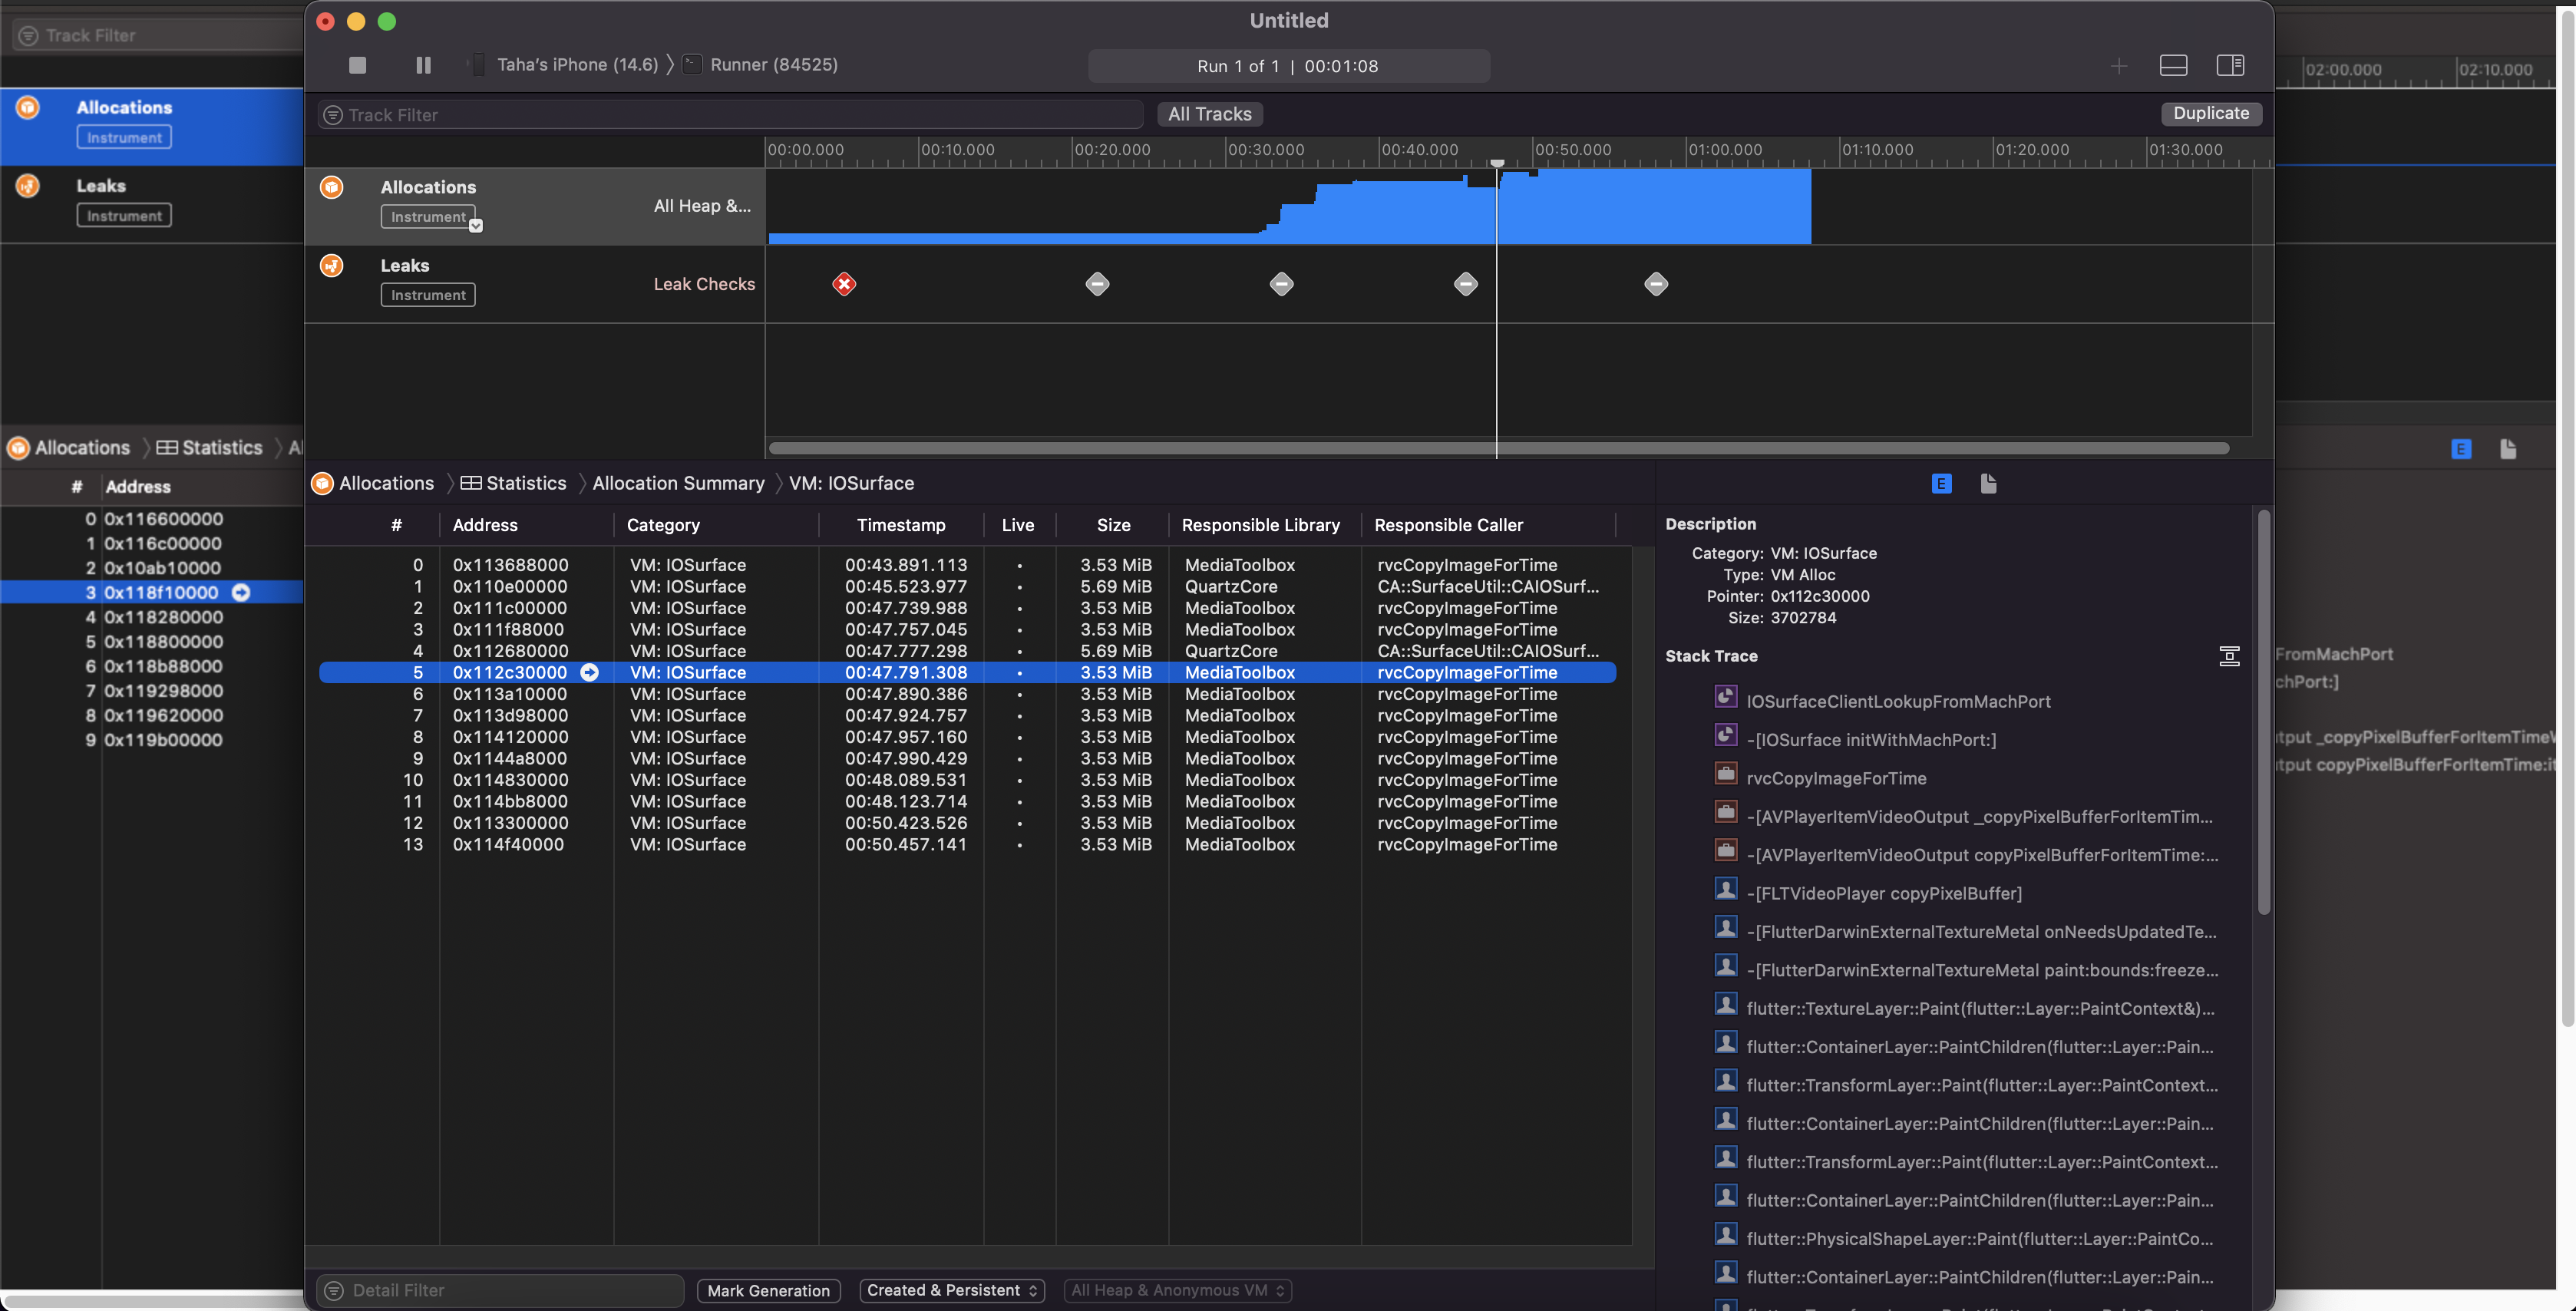Image resolution: width=2576 pixels, height=1311 pixels.
Task: Click the red failed leak check marker
Action: 844,284
